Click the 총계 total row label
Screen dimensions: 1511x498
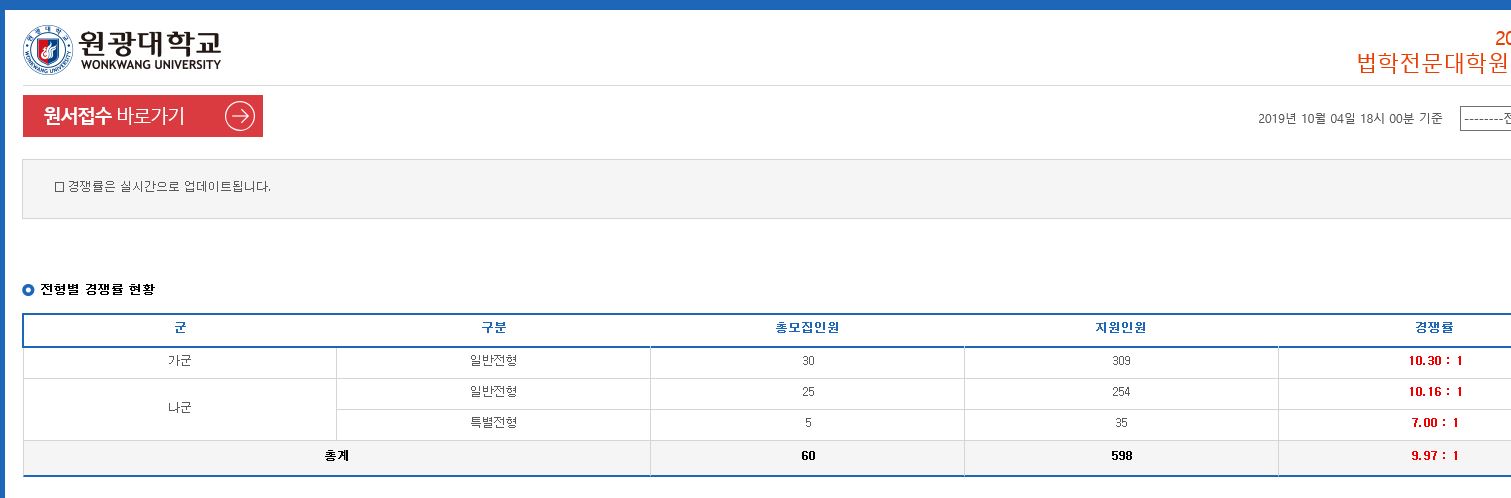point(337,456)
